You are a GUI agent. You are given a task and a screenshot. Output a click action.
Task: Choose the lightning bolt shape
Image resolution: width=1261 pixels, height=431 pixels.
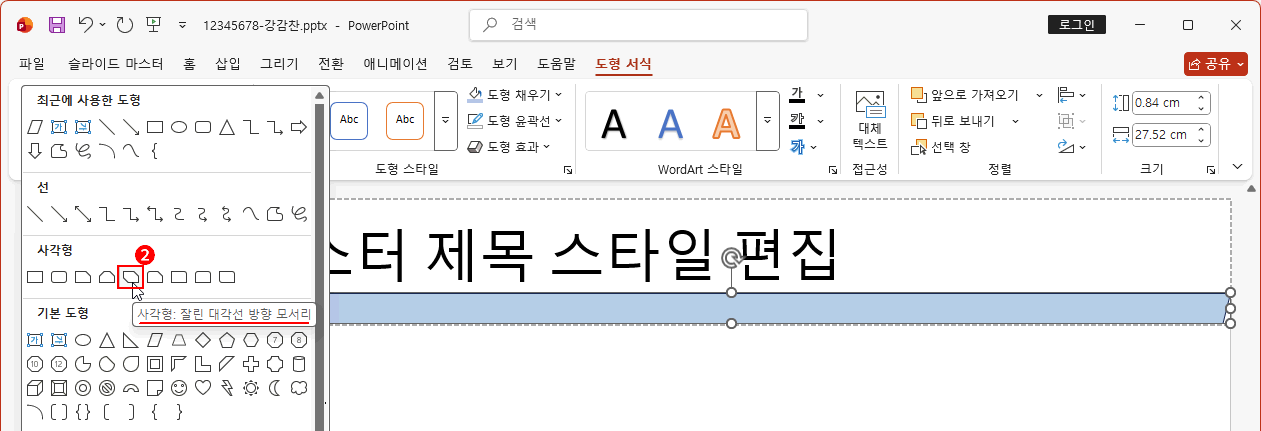point(227,387)
